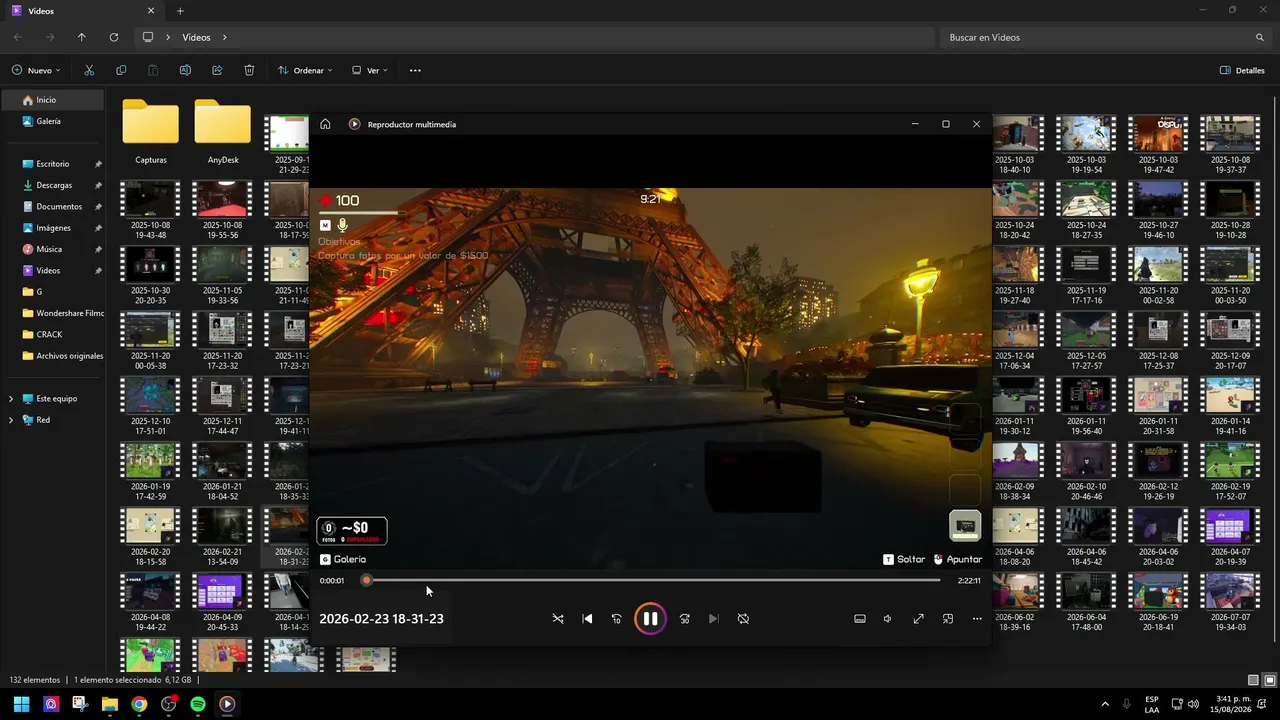Select video 2025-10-03 19-47-42
This screenshot has width=1280, height=720.
pyautogui.click(x=1157, y=144)
